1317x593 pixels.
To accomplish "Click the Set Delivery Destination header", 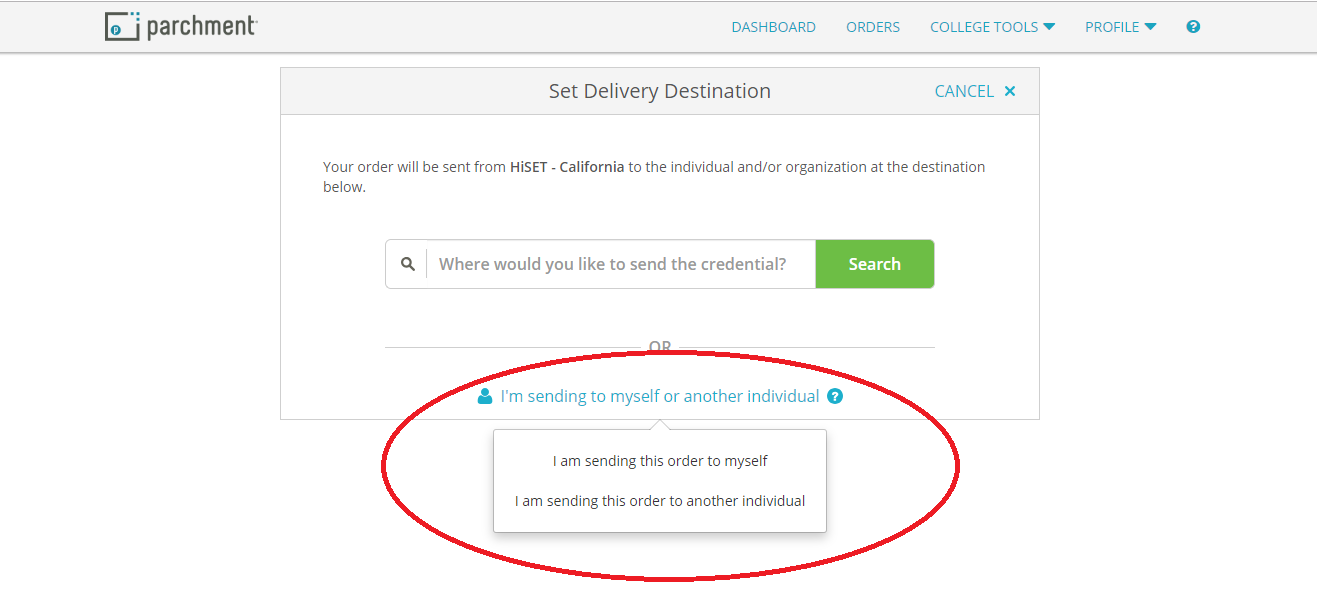I will (659, 91).
